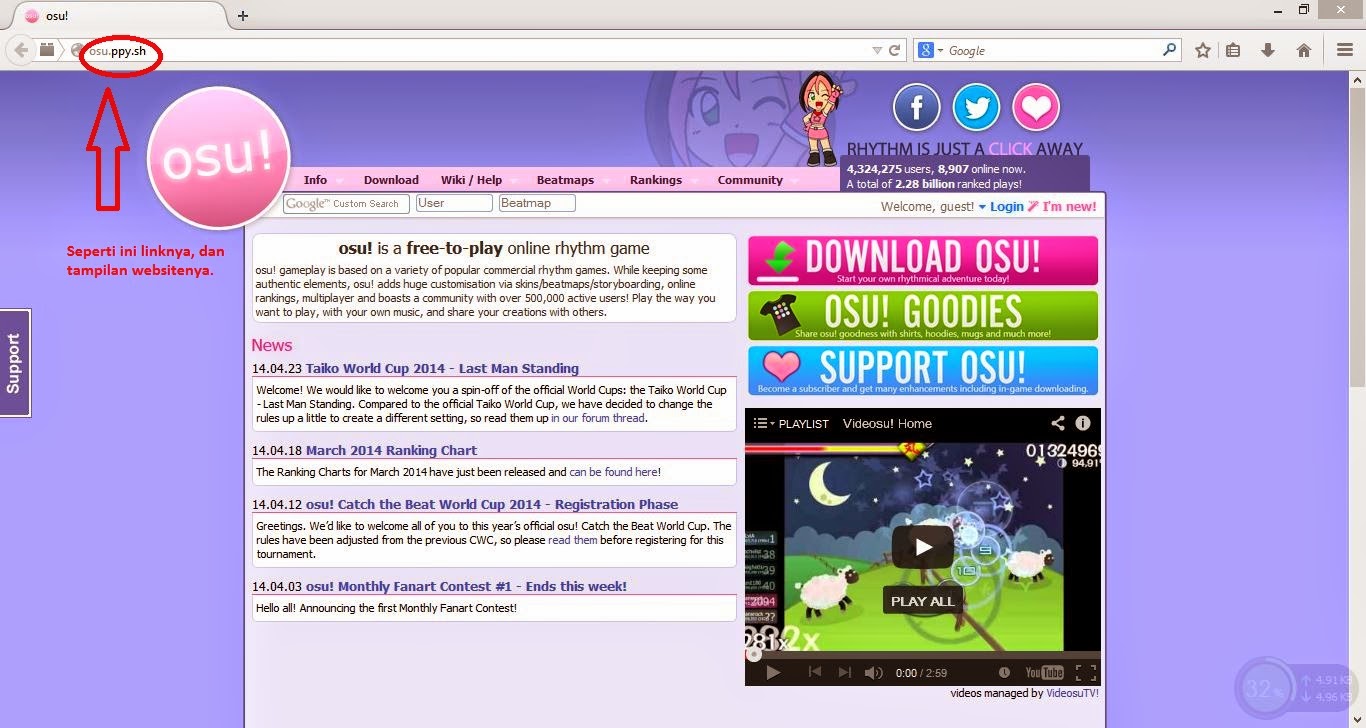
Task: Open the video info icon
Action: [1082, 423]
